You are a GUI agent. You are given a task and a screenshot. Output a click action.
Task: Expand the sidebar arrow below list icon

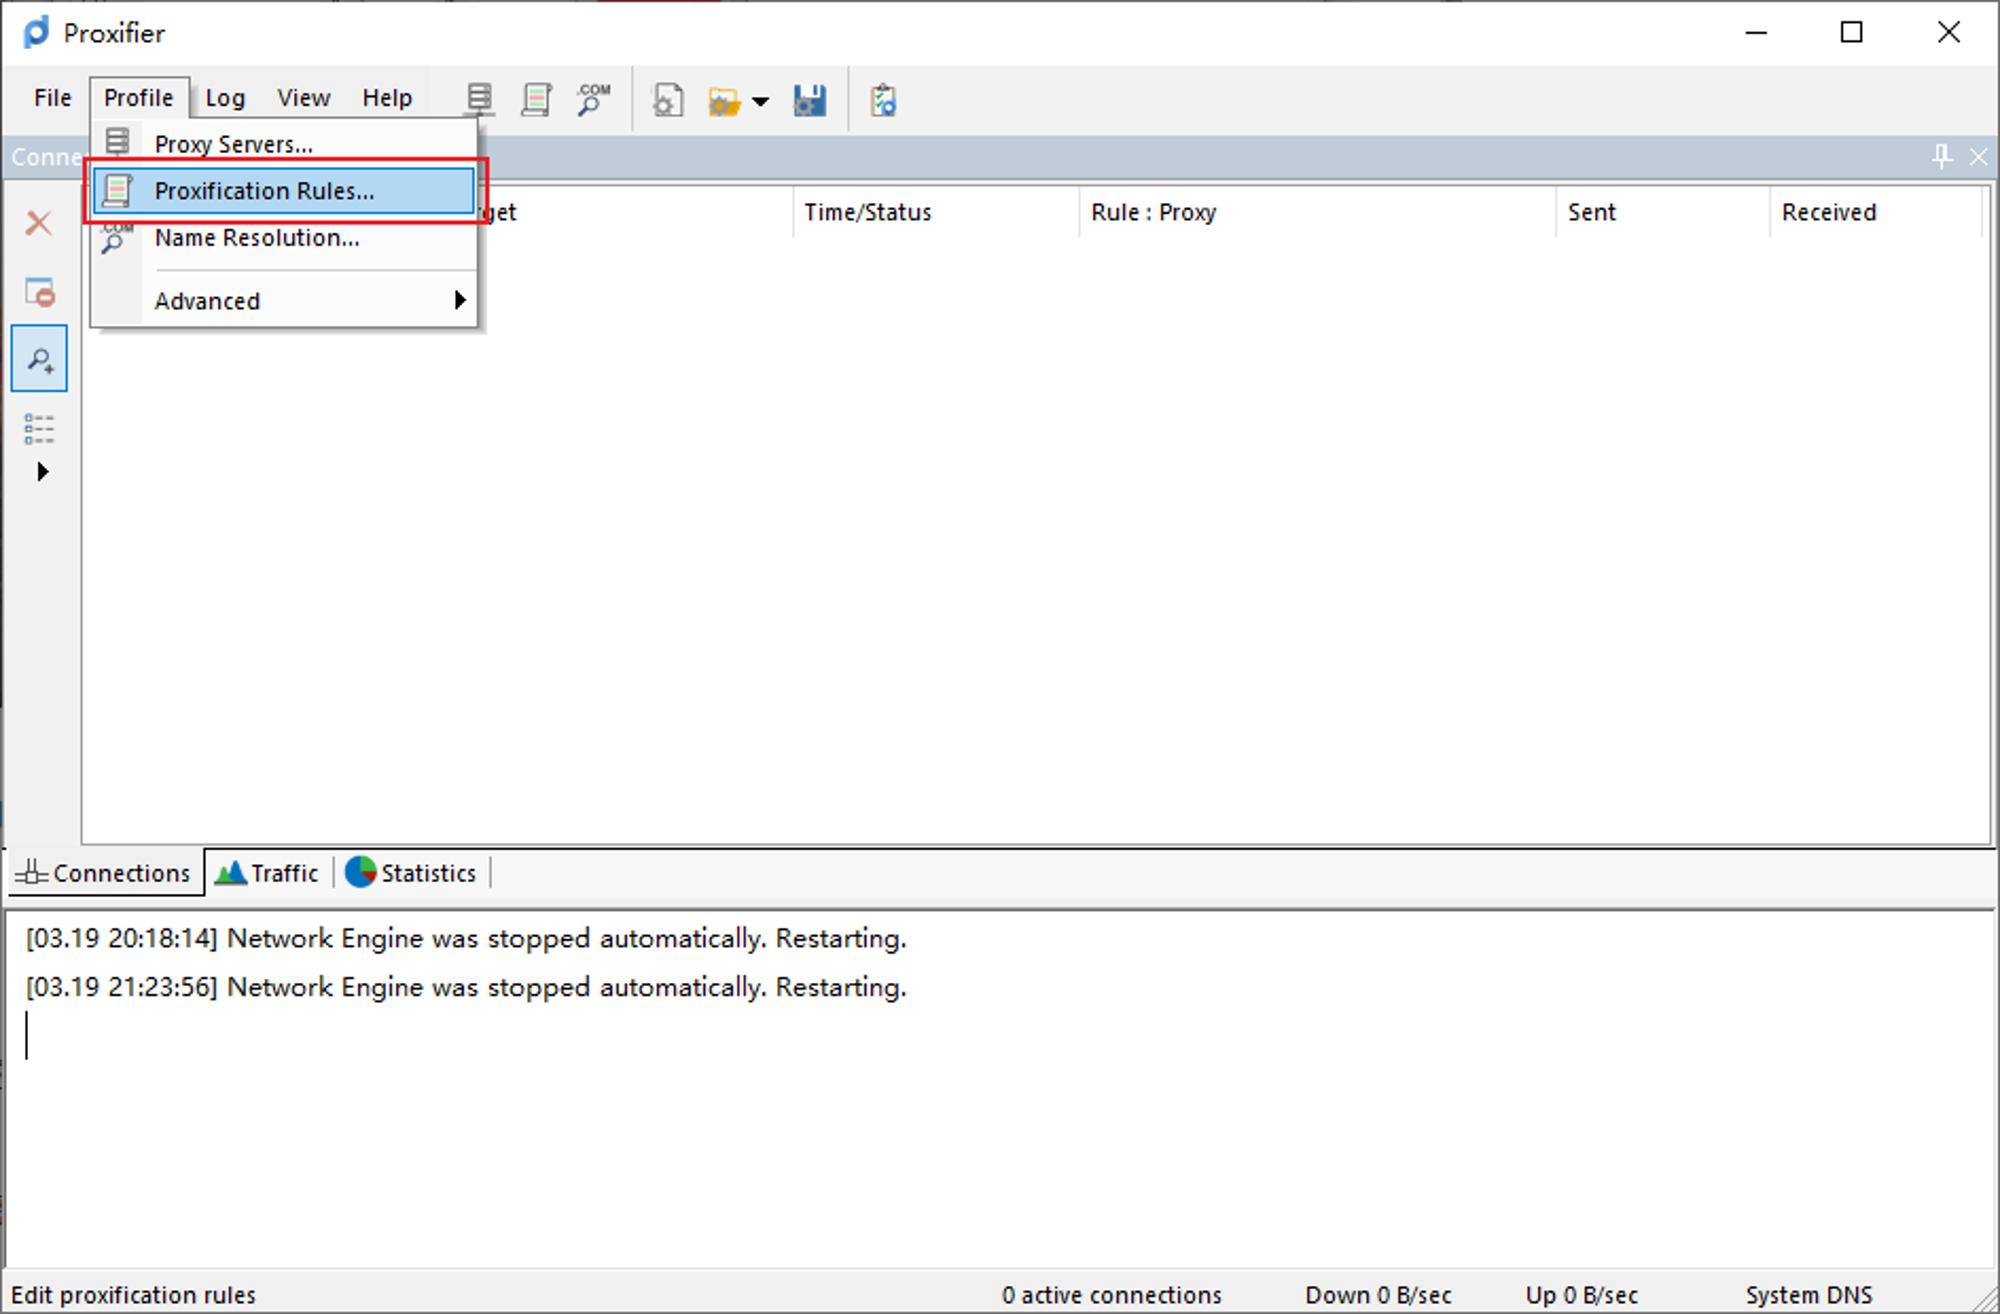(x=42, y=471)
